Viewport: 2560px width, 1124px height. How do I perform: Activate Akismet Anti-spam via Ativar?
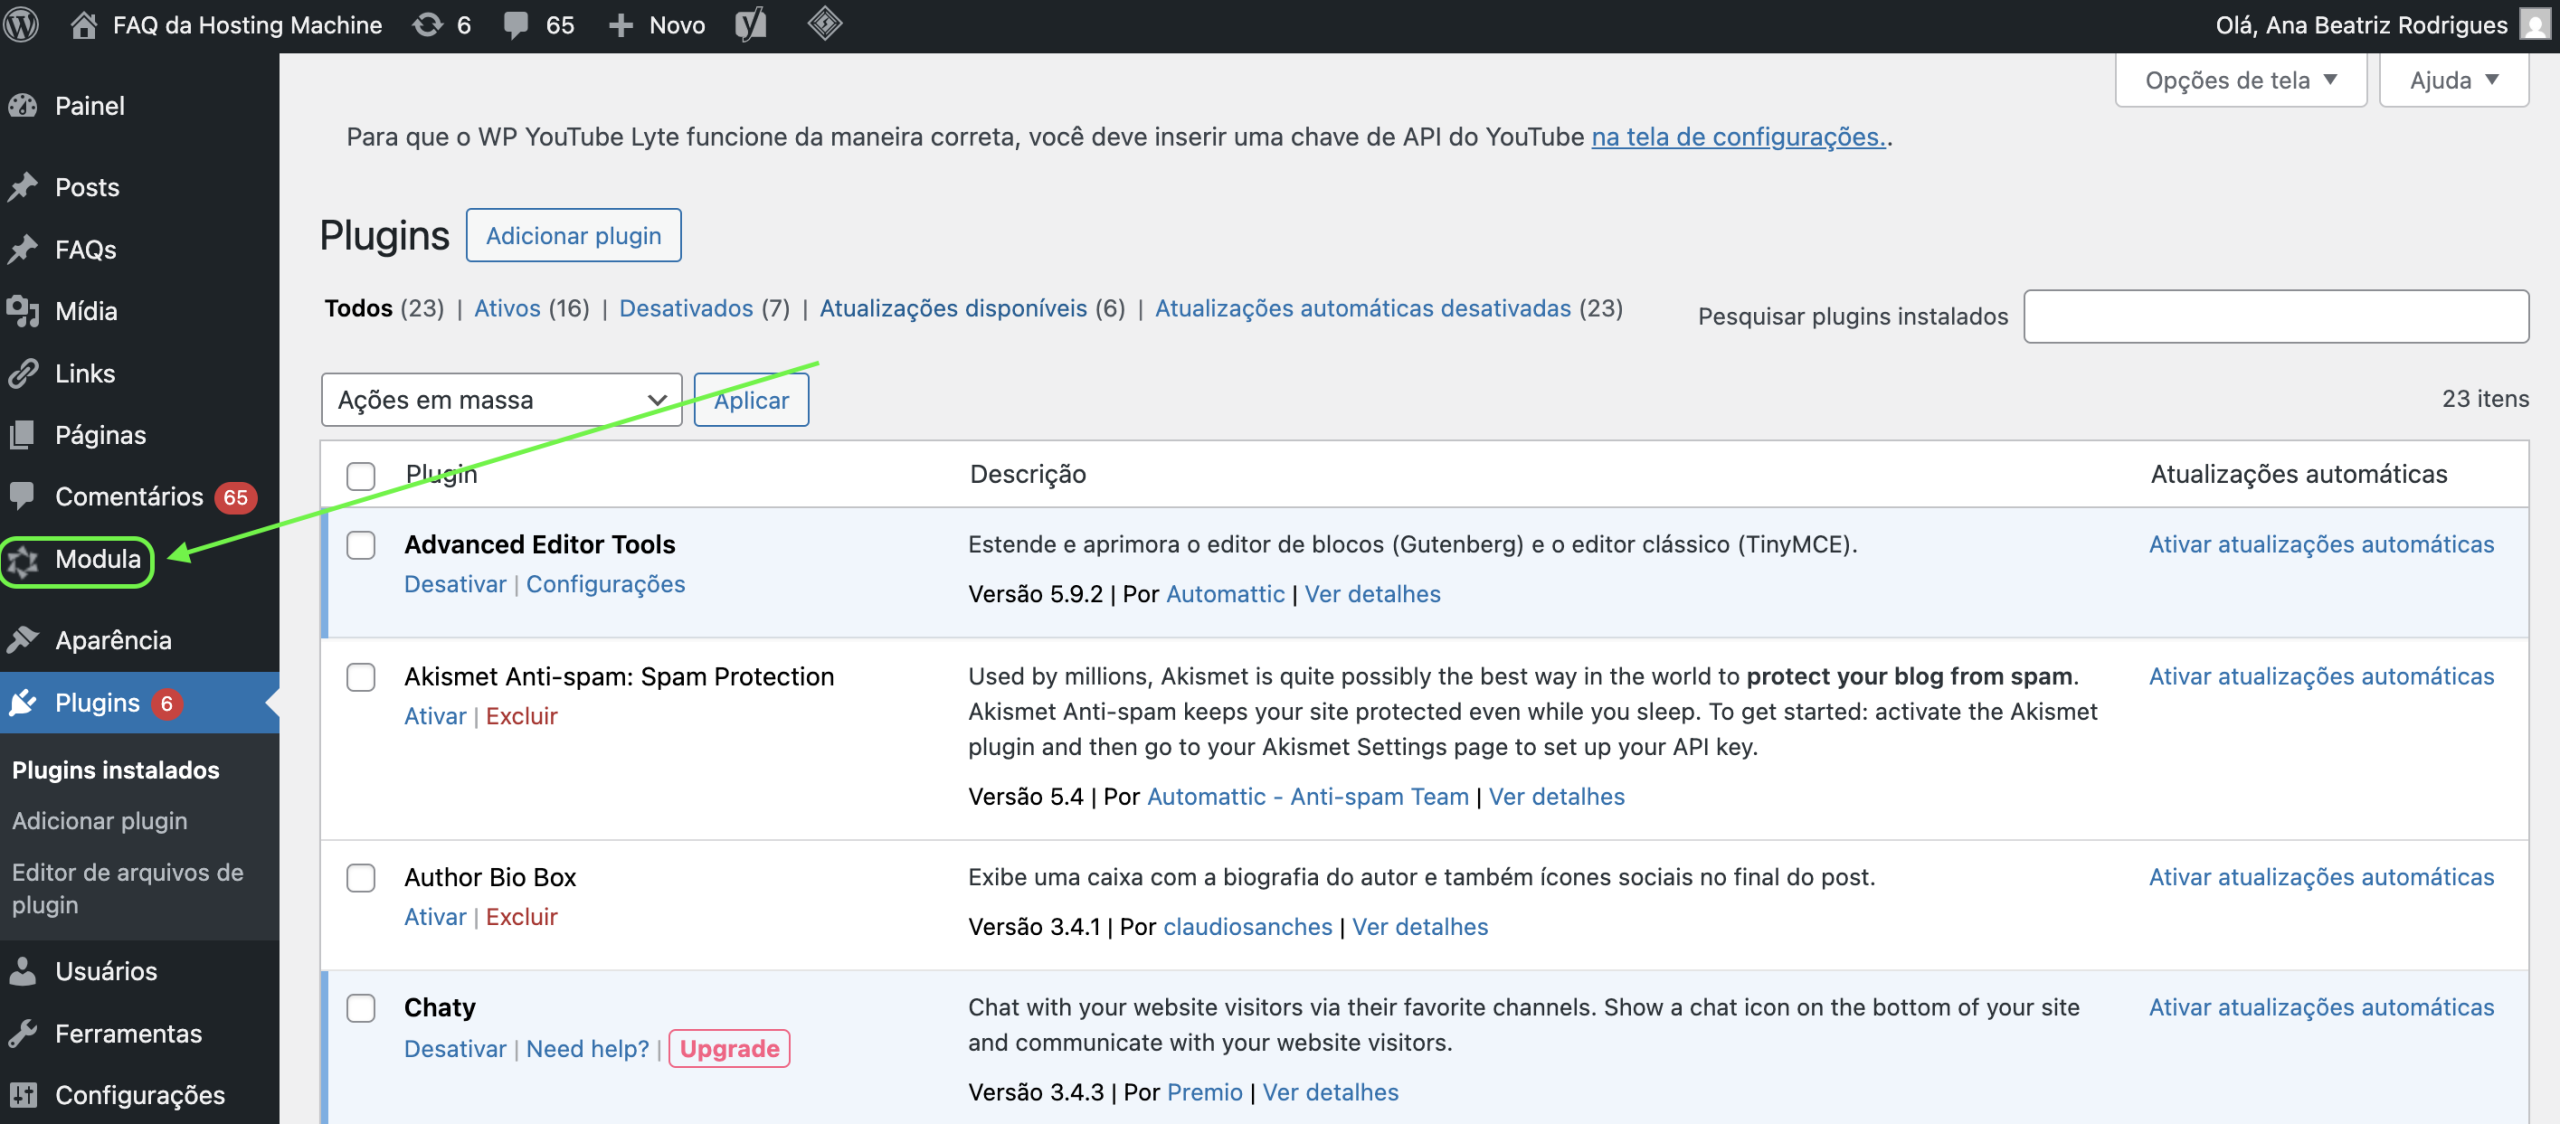pos(435,716)
